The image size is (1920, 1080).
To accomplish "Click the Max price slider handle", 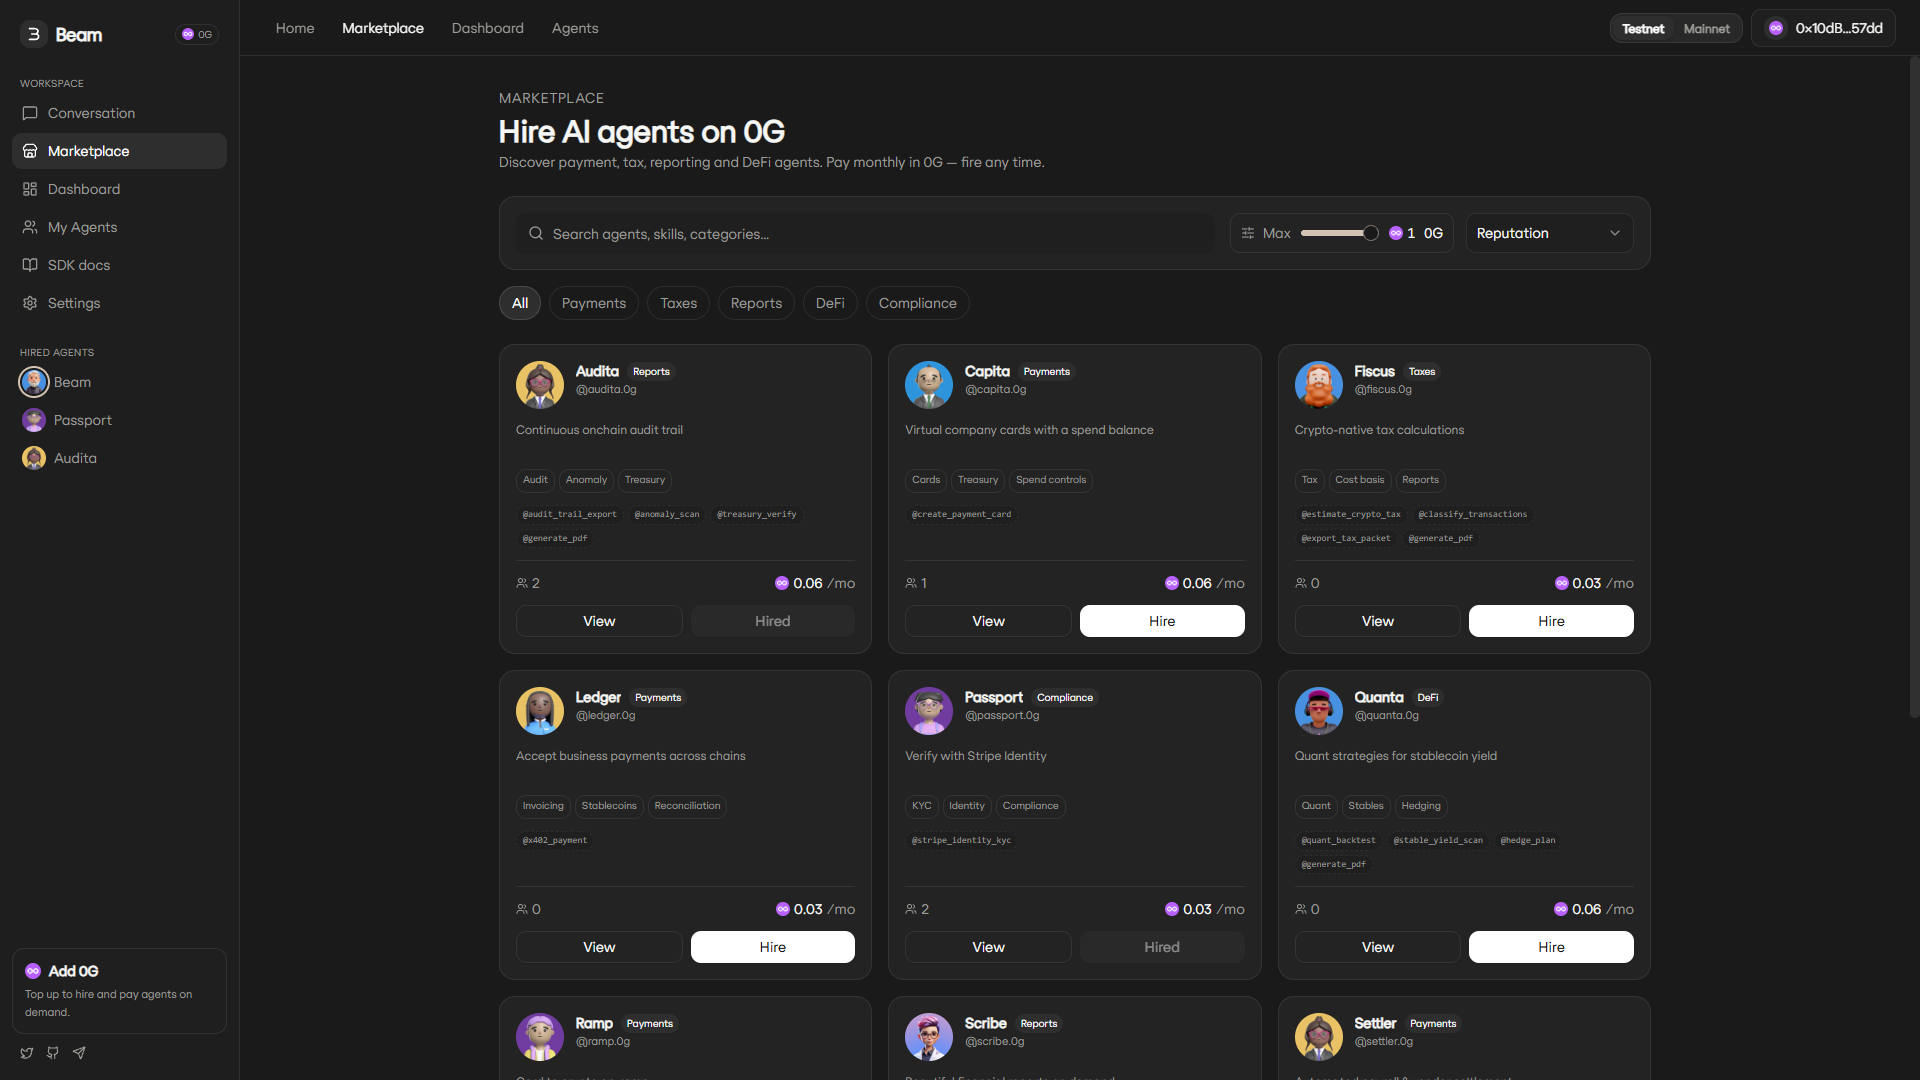I will pos(1371,233).
